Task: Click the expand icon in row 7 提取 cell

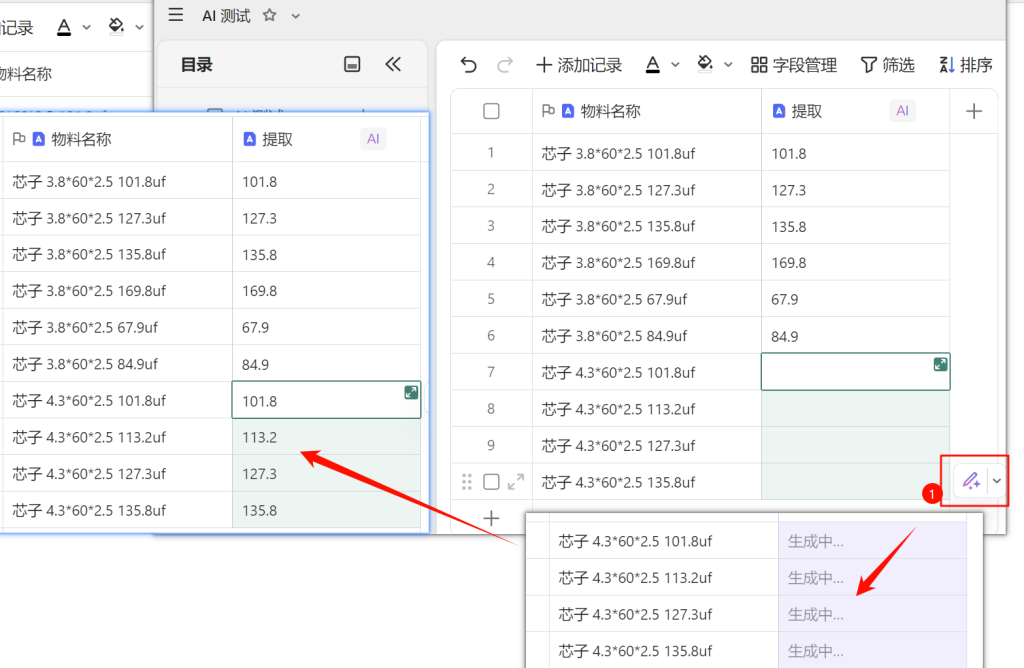Action: 940,364
